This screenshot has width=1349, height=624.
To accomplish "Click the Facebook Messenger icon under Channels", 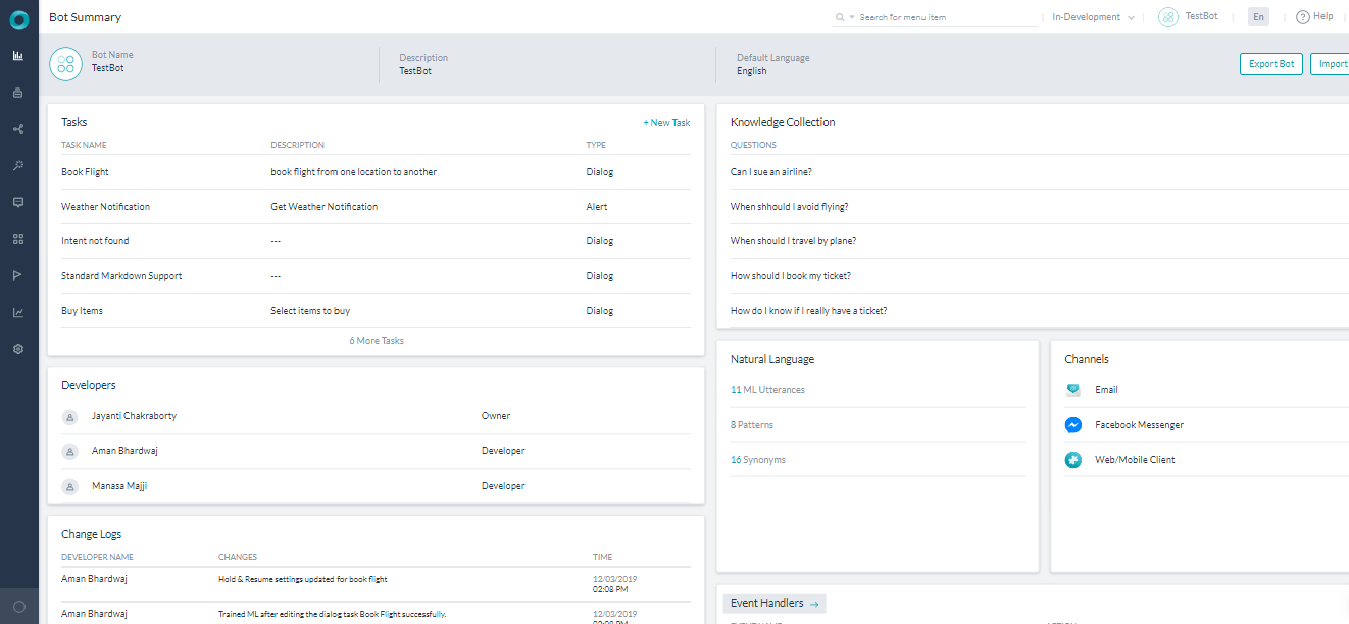I will click(x=1073, y=424).
